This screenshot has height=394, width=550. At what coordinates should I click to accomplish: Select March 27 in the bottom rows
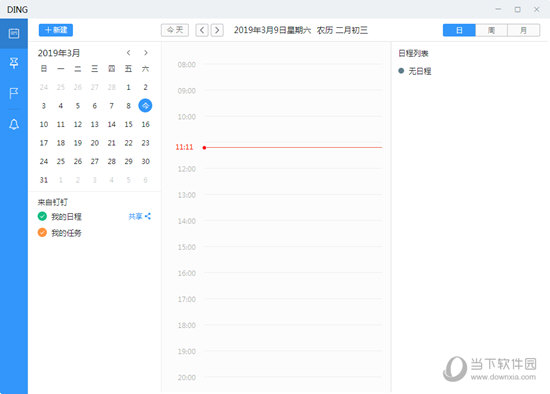94,161
